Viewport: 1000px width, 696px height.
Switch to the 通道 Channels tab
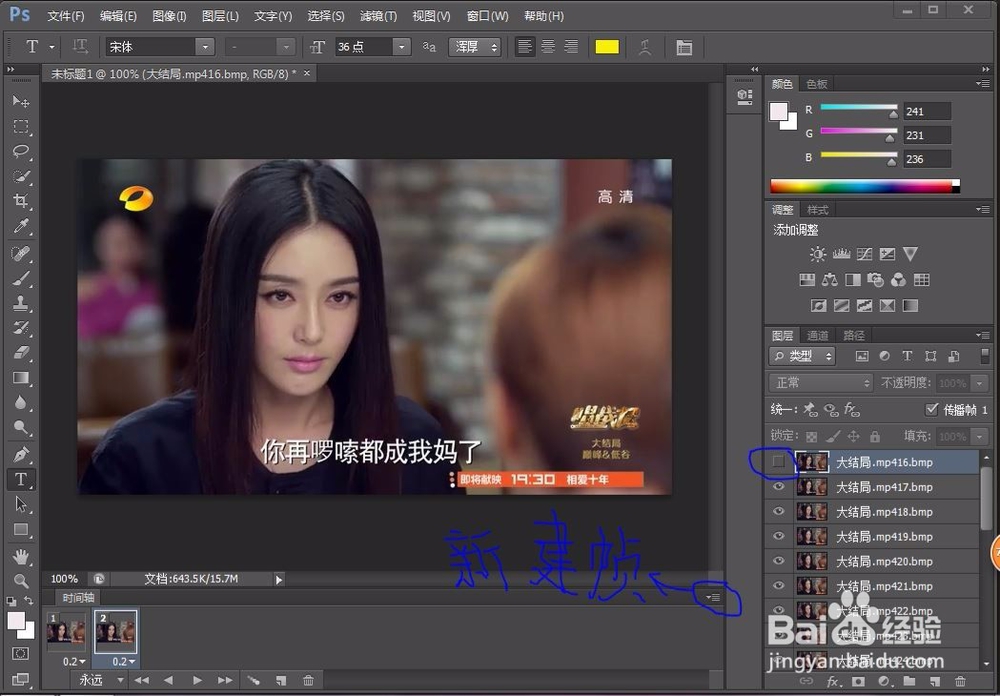tap(818, 334)
